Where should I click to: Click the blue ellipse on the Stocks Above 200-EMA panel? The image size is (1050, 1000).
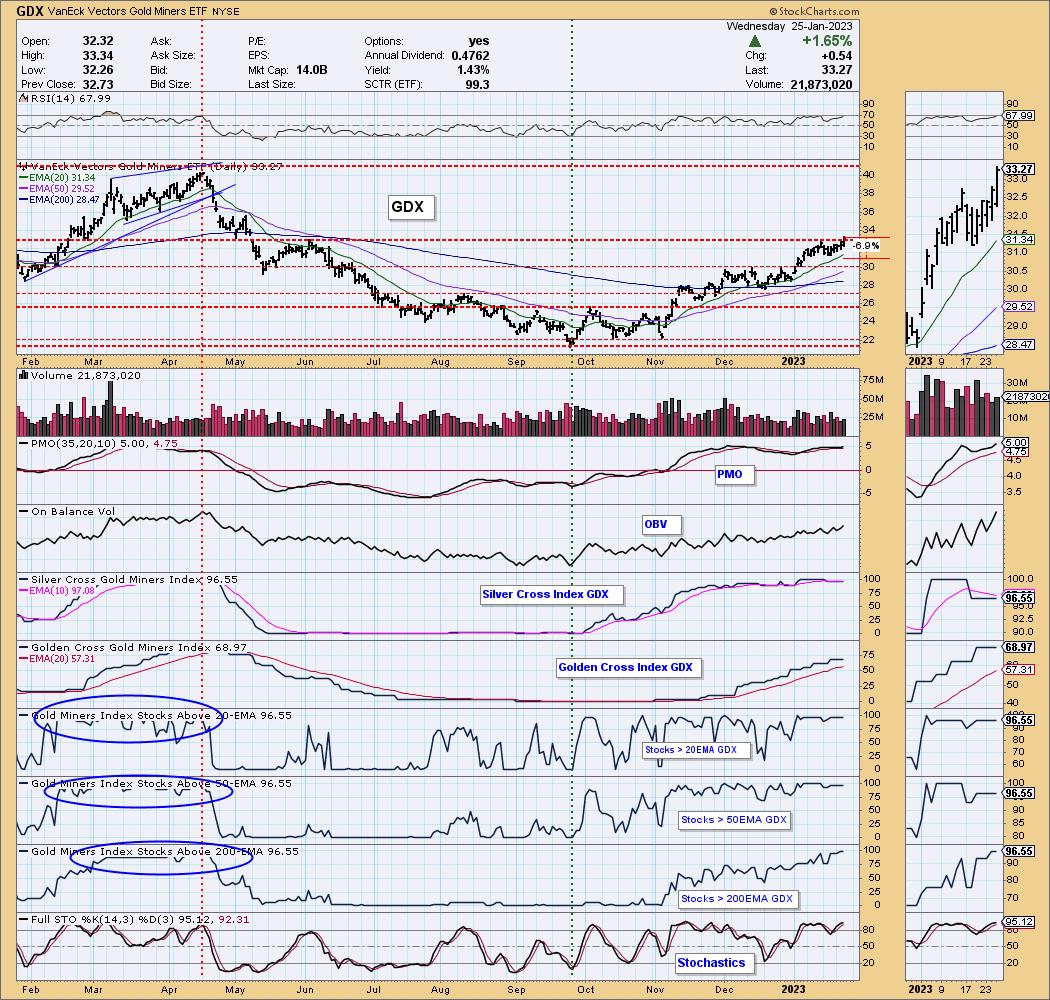(x=162, y=857)
